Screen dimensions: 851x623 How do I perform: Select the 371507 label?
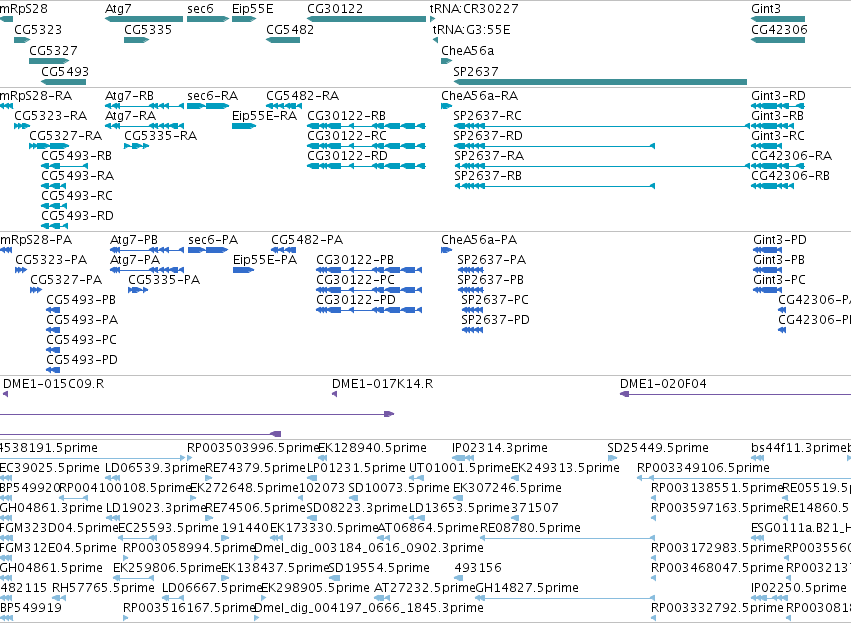[x=535, y=507]
